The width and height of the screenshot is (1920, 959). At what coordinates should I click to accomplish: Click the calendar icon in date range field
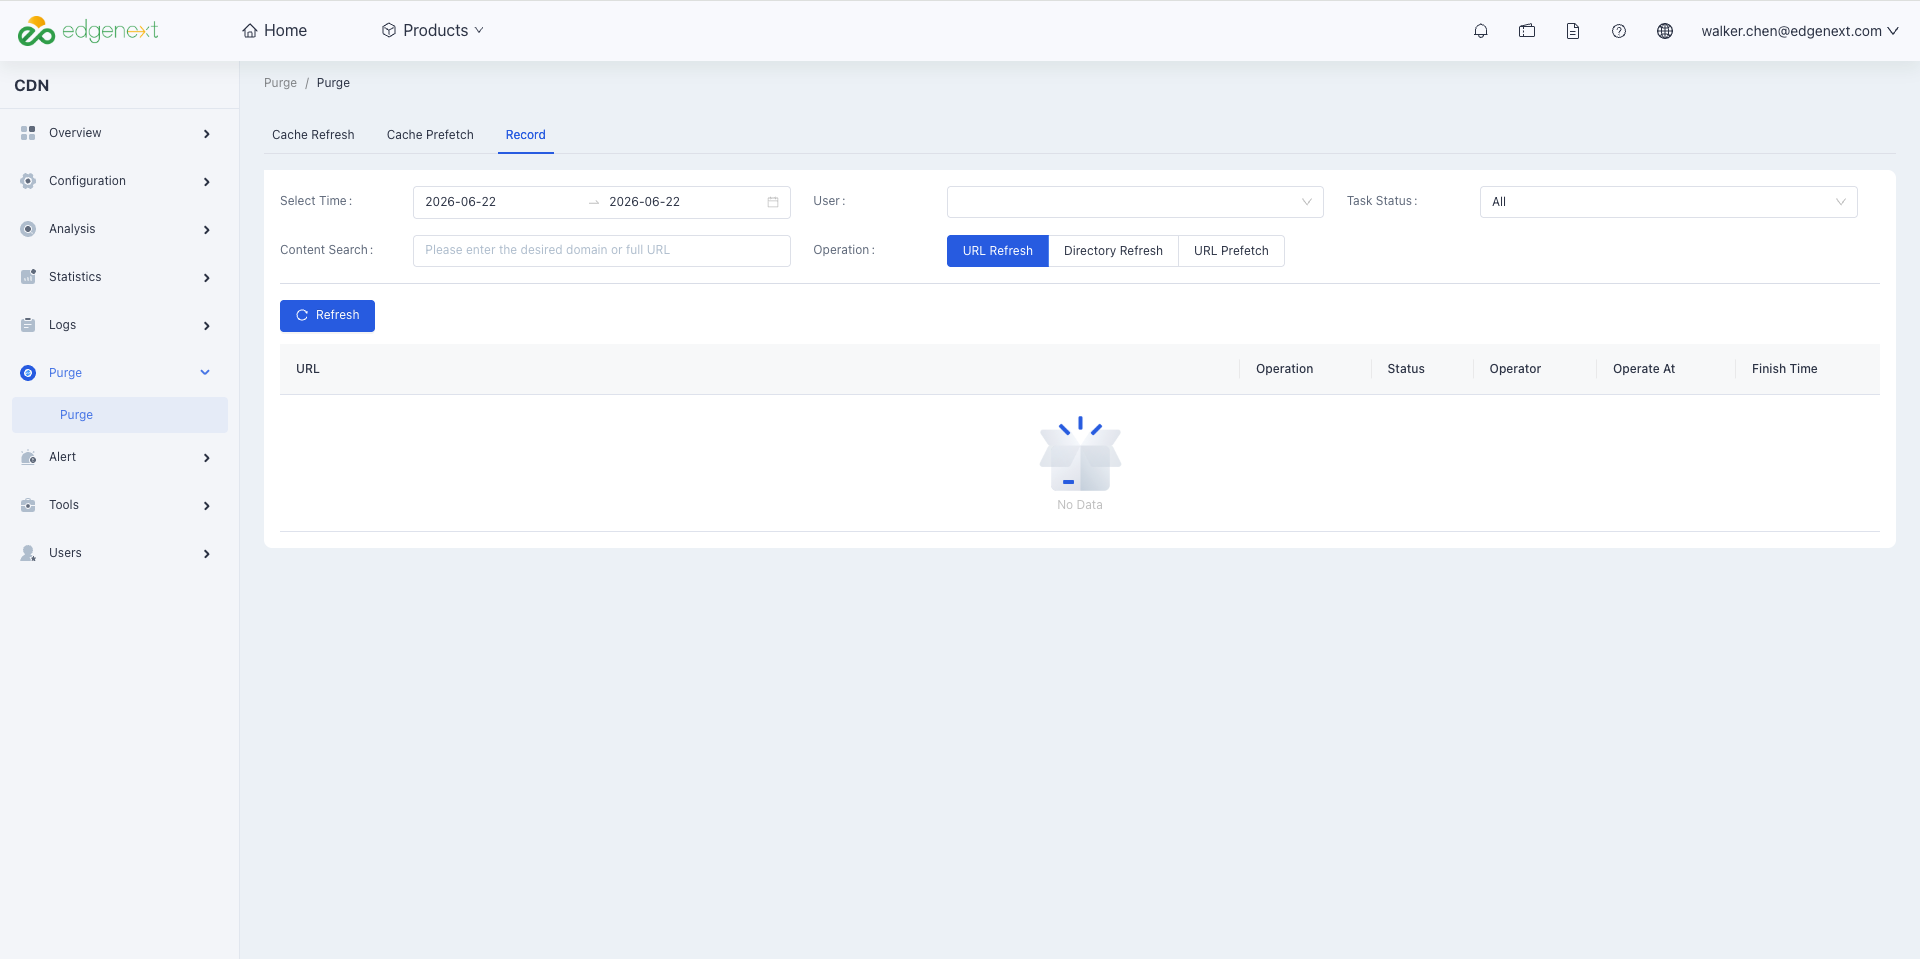tap(773, 202)
